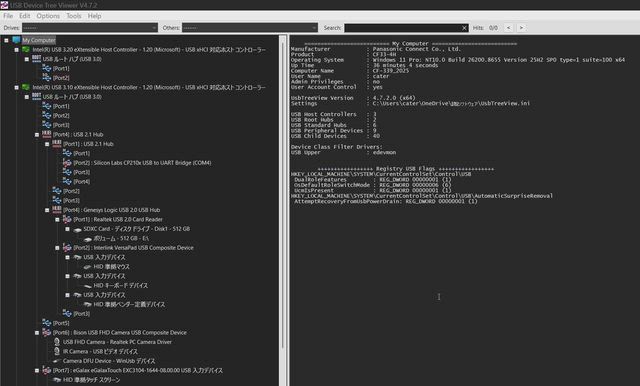Collapse the [Port1] : USB 2.1 Hub node
Screen dimensions: 640x386
click(x=47, y=144)
